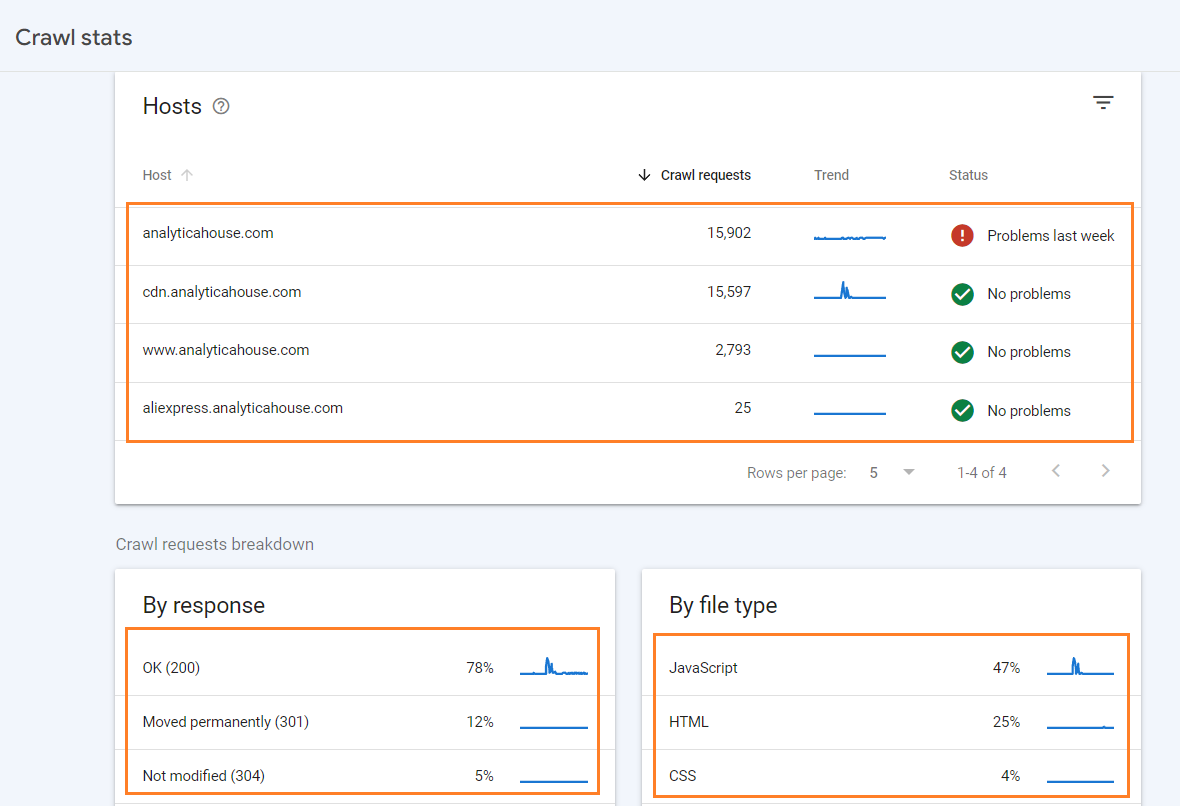Open the Moved permanently (301) row
1180x806 pixels.
[364, 722]
